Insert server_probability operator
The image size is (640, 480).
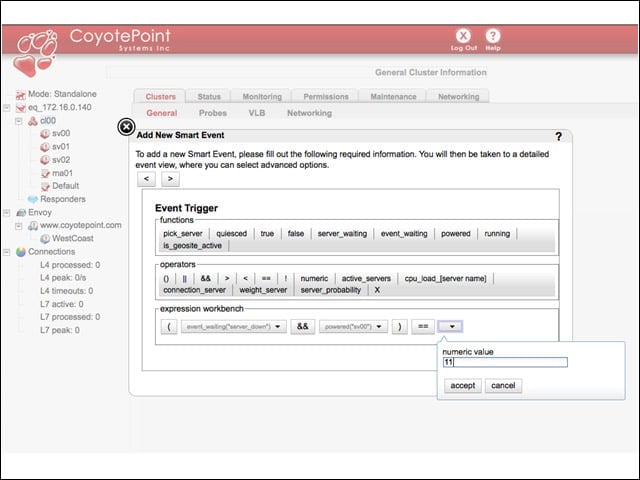(x=331, y=290)
